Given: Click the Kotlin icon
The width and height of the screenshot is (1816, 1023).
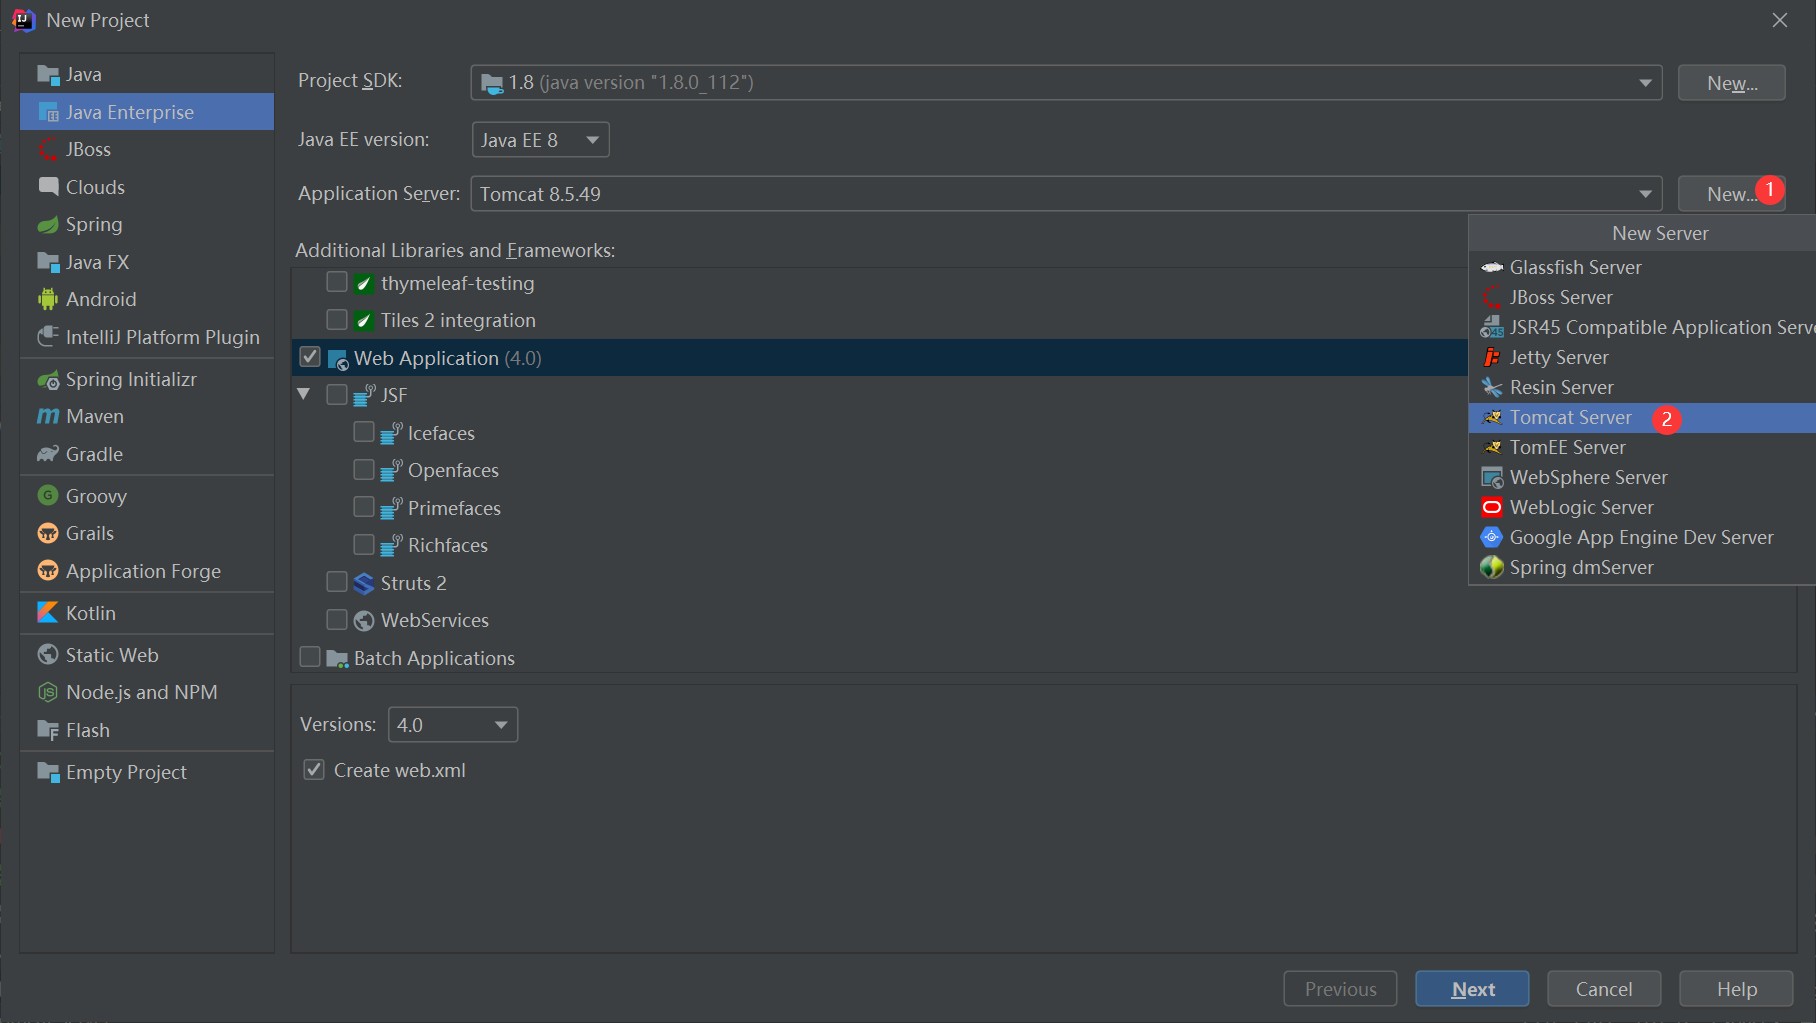Looking at the screenshot, I should [48, 613].
